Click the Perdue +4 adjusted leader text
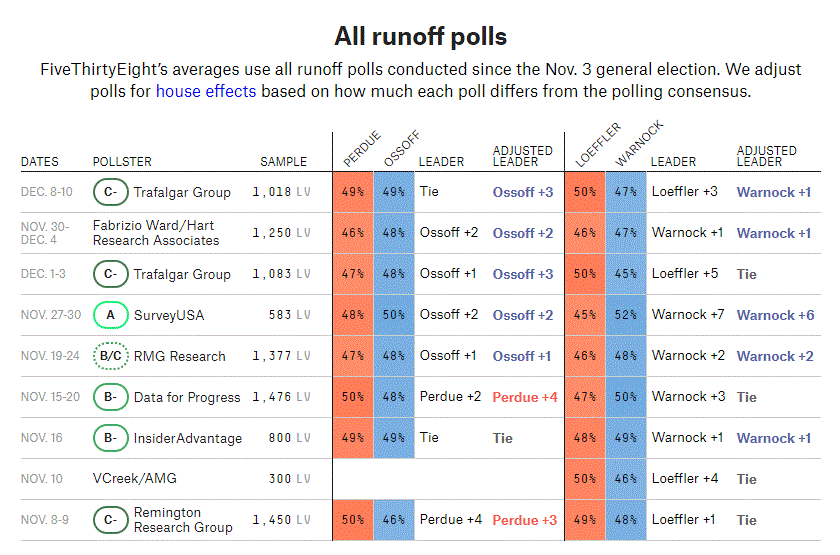This screenshot has width=840, height=555. pos(525,397)
